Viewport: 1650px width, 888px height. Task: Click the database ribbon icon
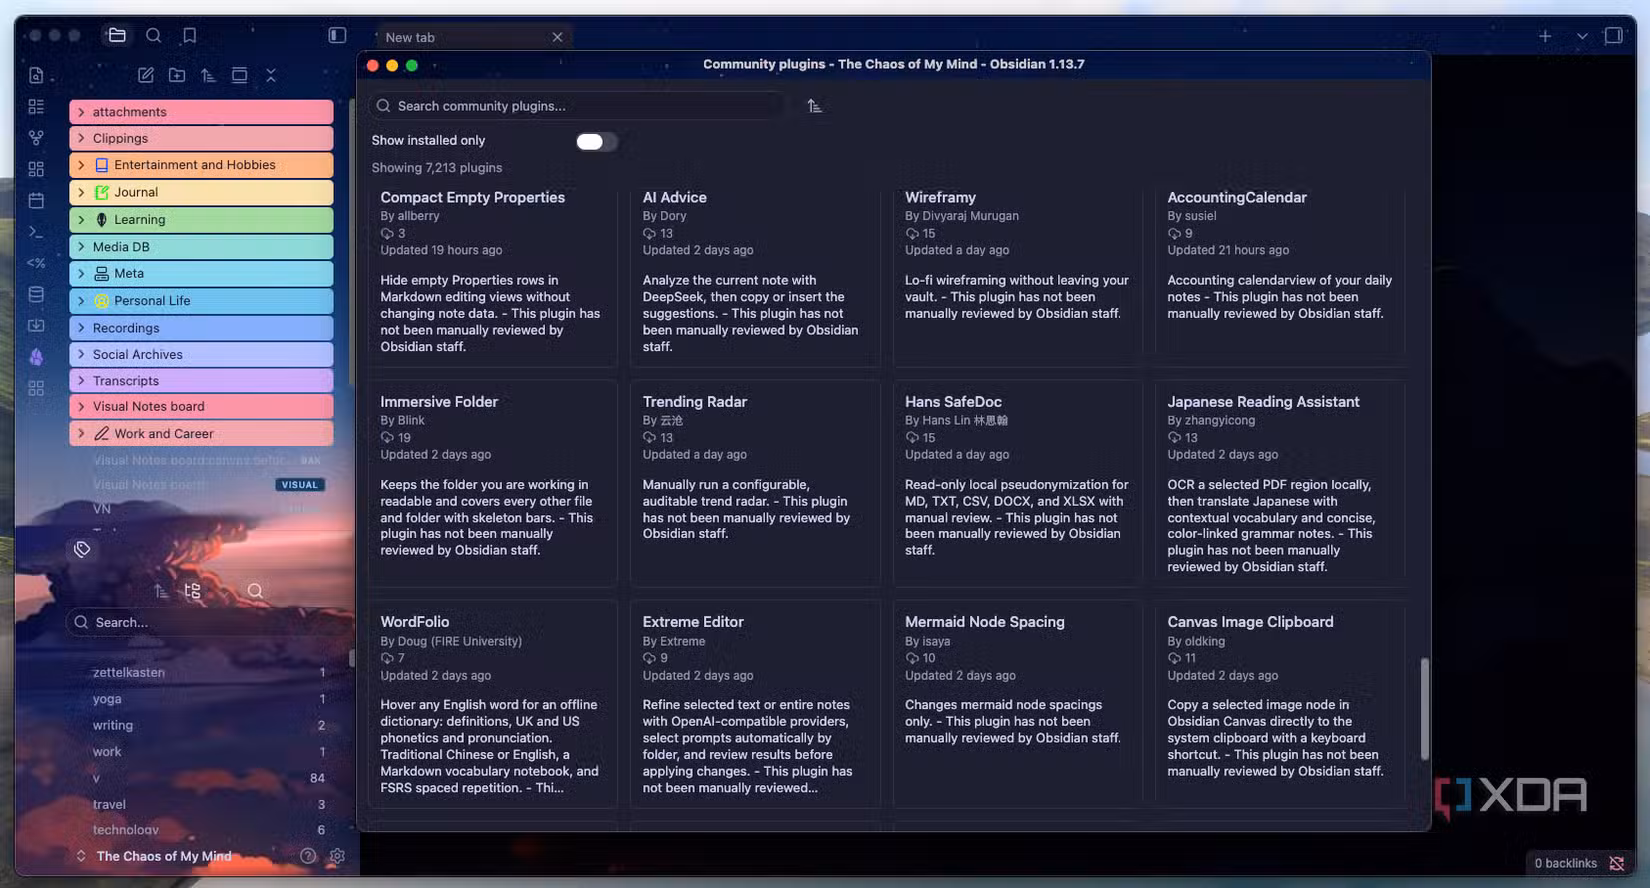(x=36, y=294)
